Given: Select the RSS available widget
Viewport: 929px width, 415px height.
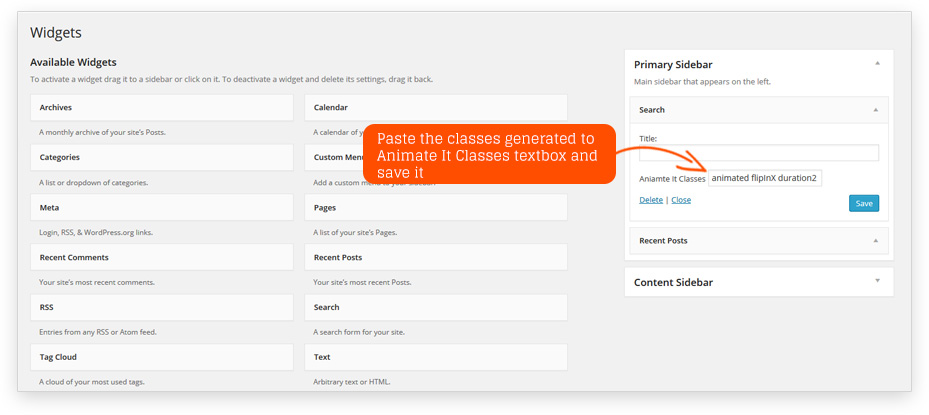Looking at the screenshot, I should point(162,308).
